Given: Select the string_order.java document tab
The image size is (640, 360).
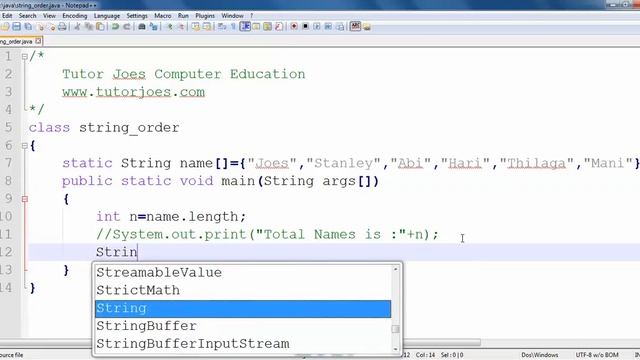Looking at the screenshot, I should coord(16,41).
